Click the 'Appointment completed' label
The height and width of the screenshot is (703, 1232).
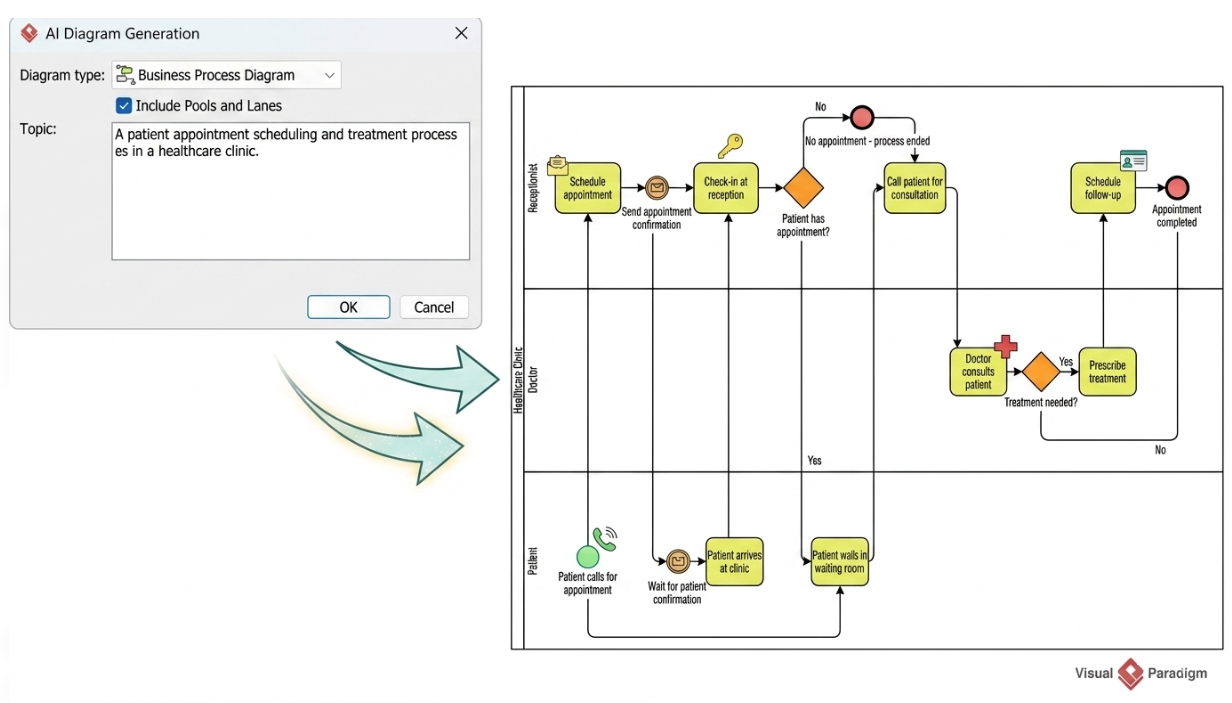pos(1177,216)
